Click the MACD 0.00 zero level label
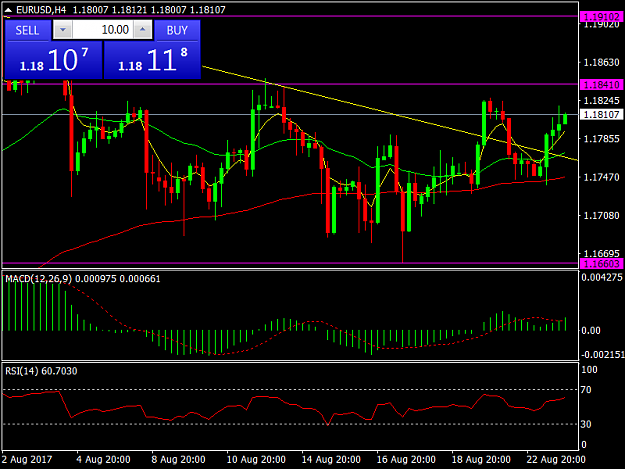625x469 pixels. 591,331
